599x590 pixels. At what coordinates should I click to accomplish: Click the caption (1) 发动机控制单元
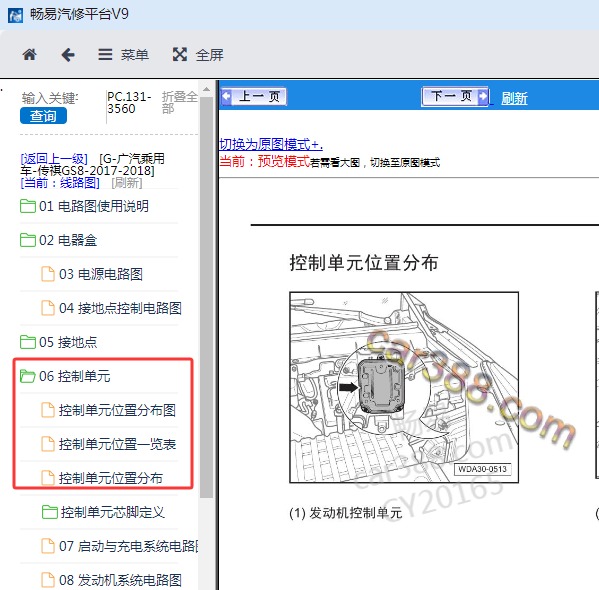[x=345, y=512]
